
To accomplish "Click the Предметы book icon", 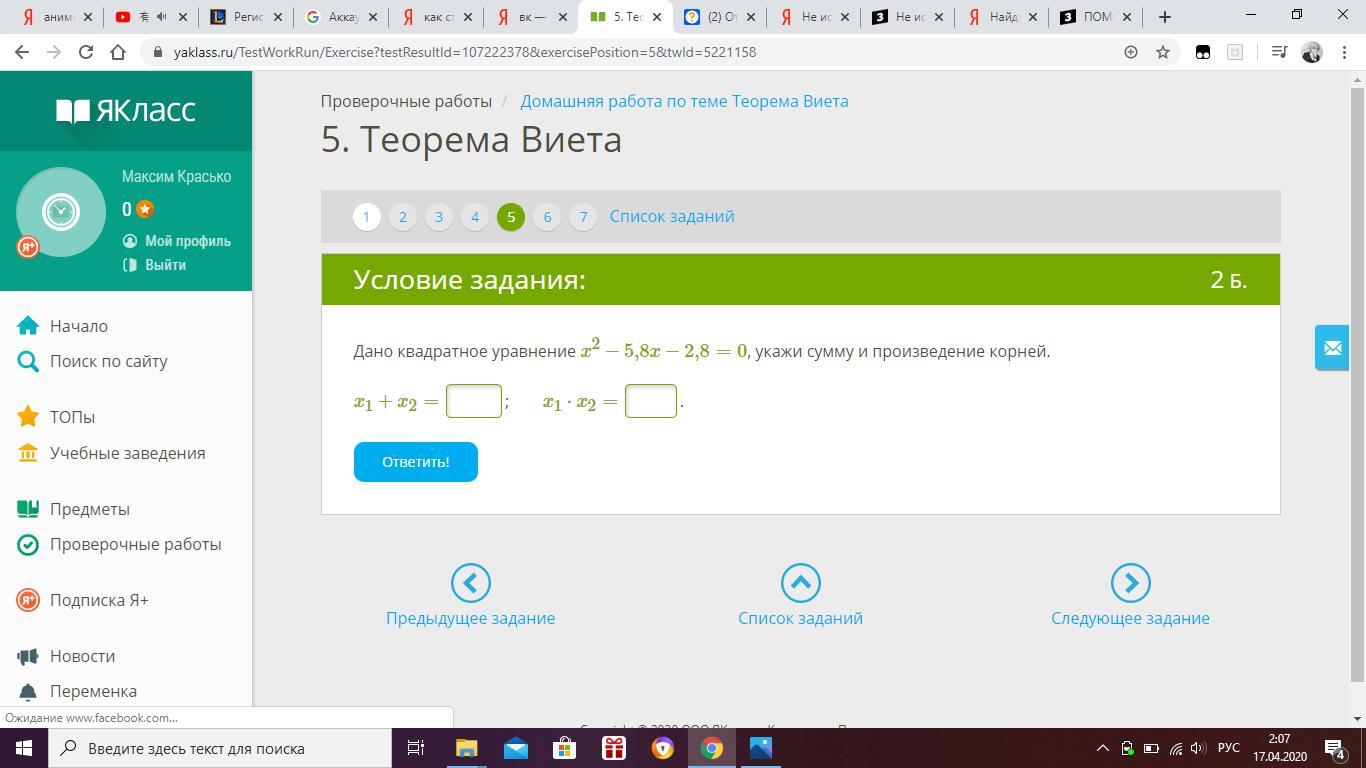I will [28, 509].
